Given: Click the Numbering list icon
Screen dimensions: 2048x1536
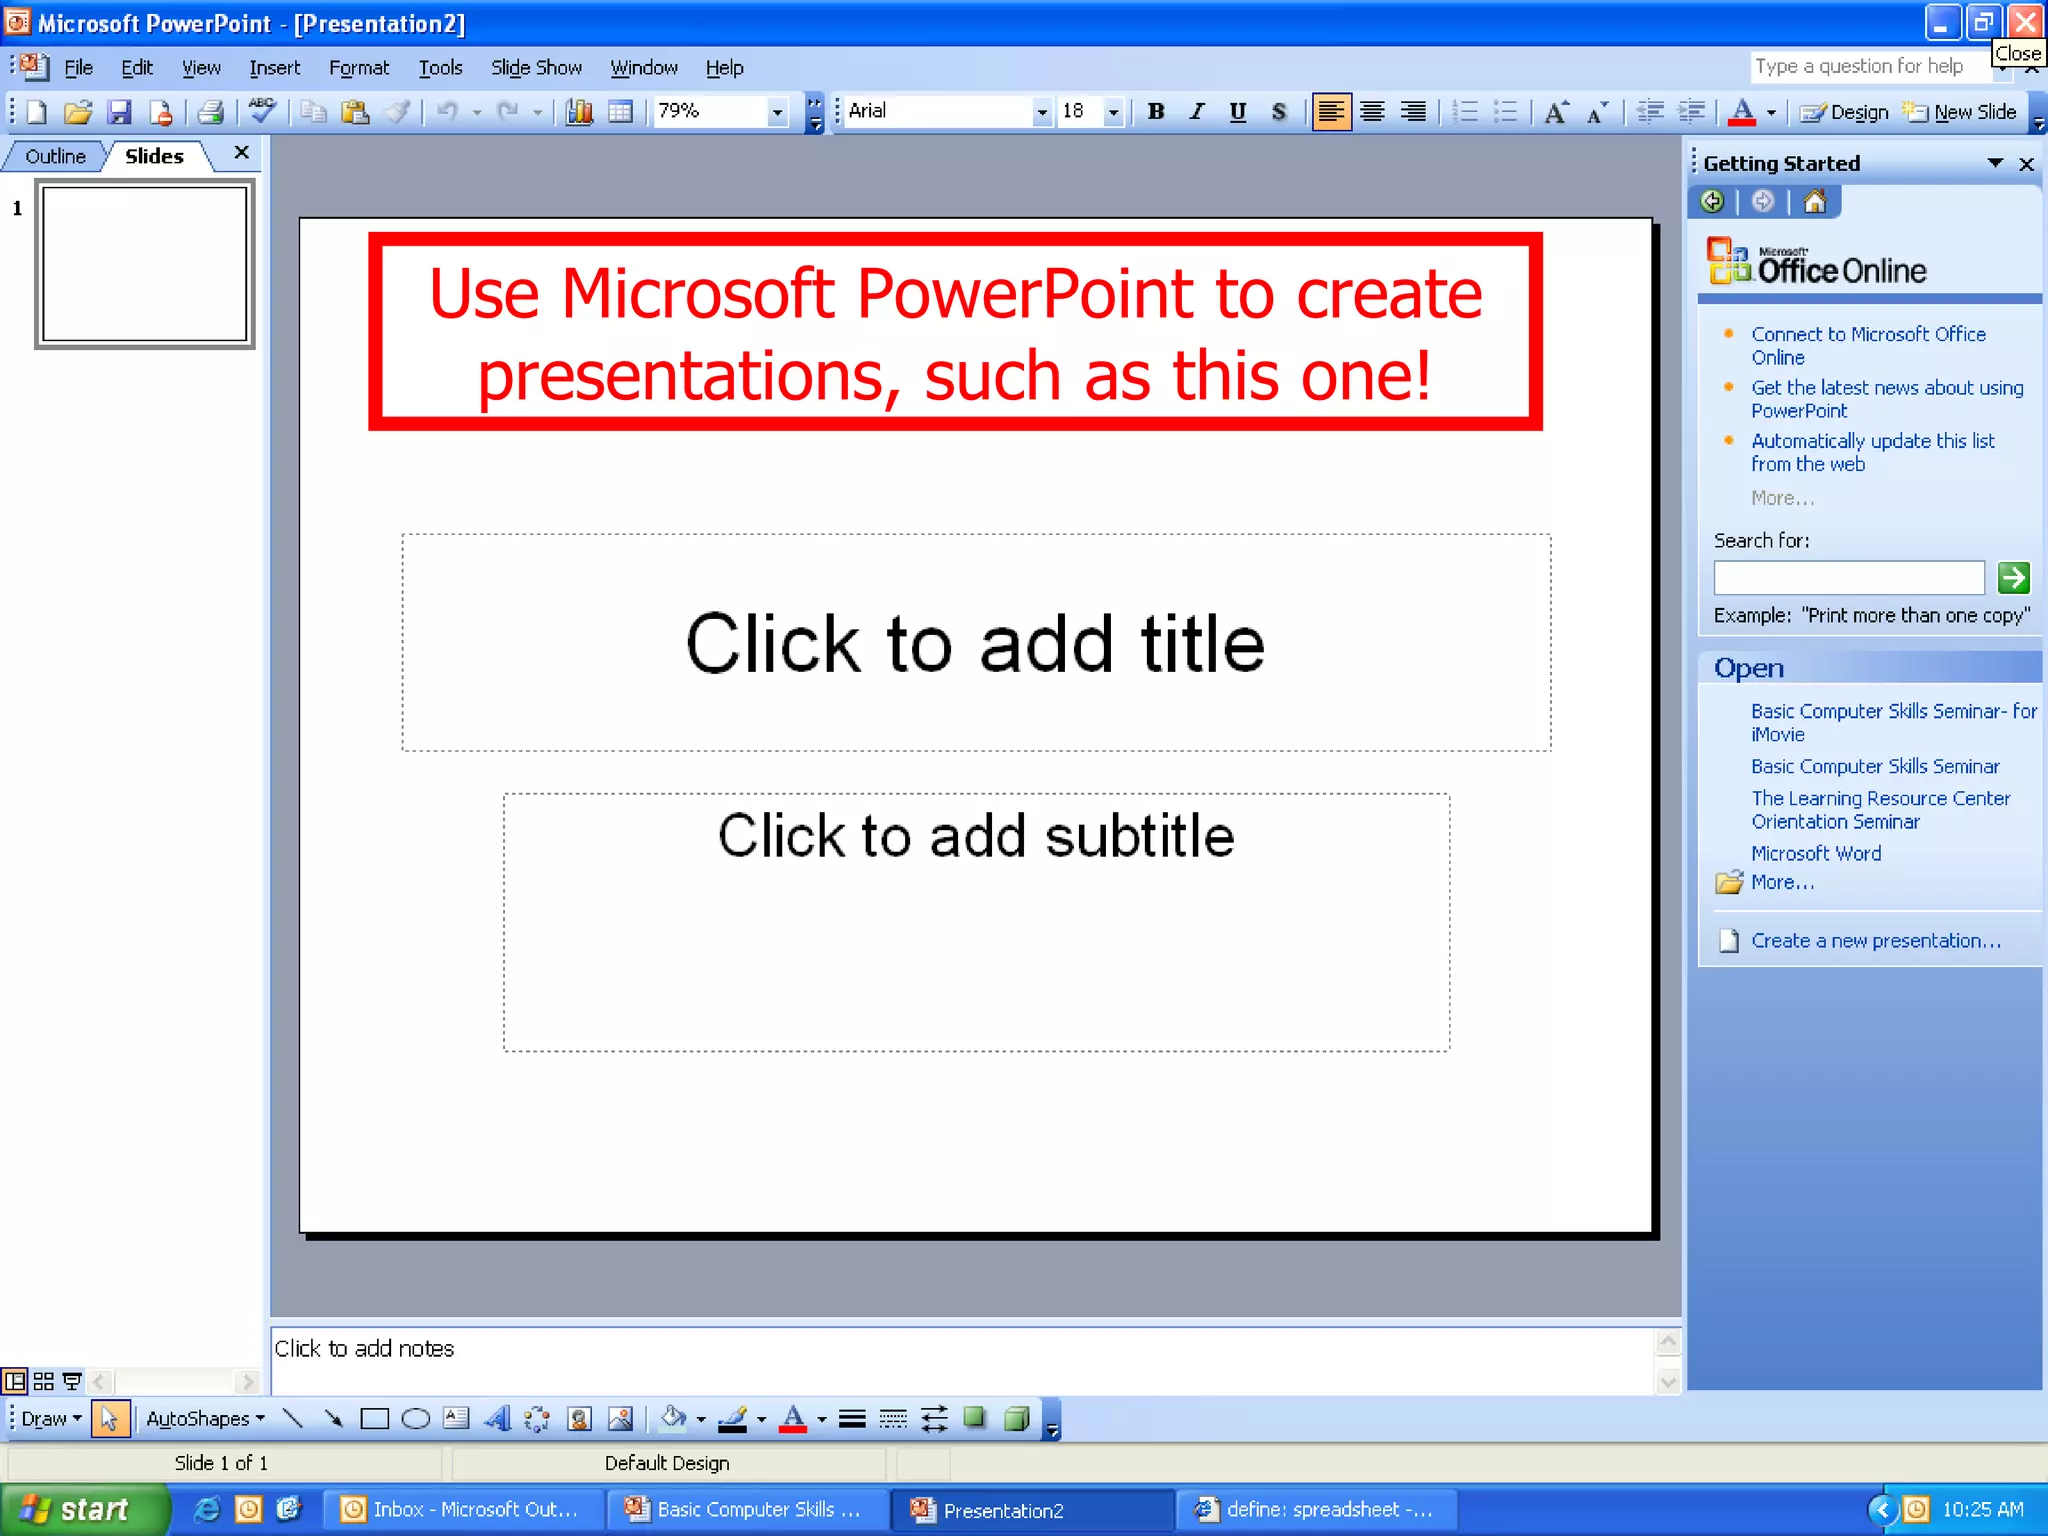Looking at the screenshot, I should [x=1465, y=112].
